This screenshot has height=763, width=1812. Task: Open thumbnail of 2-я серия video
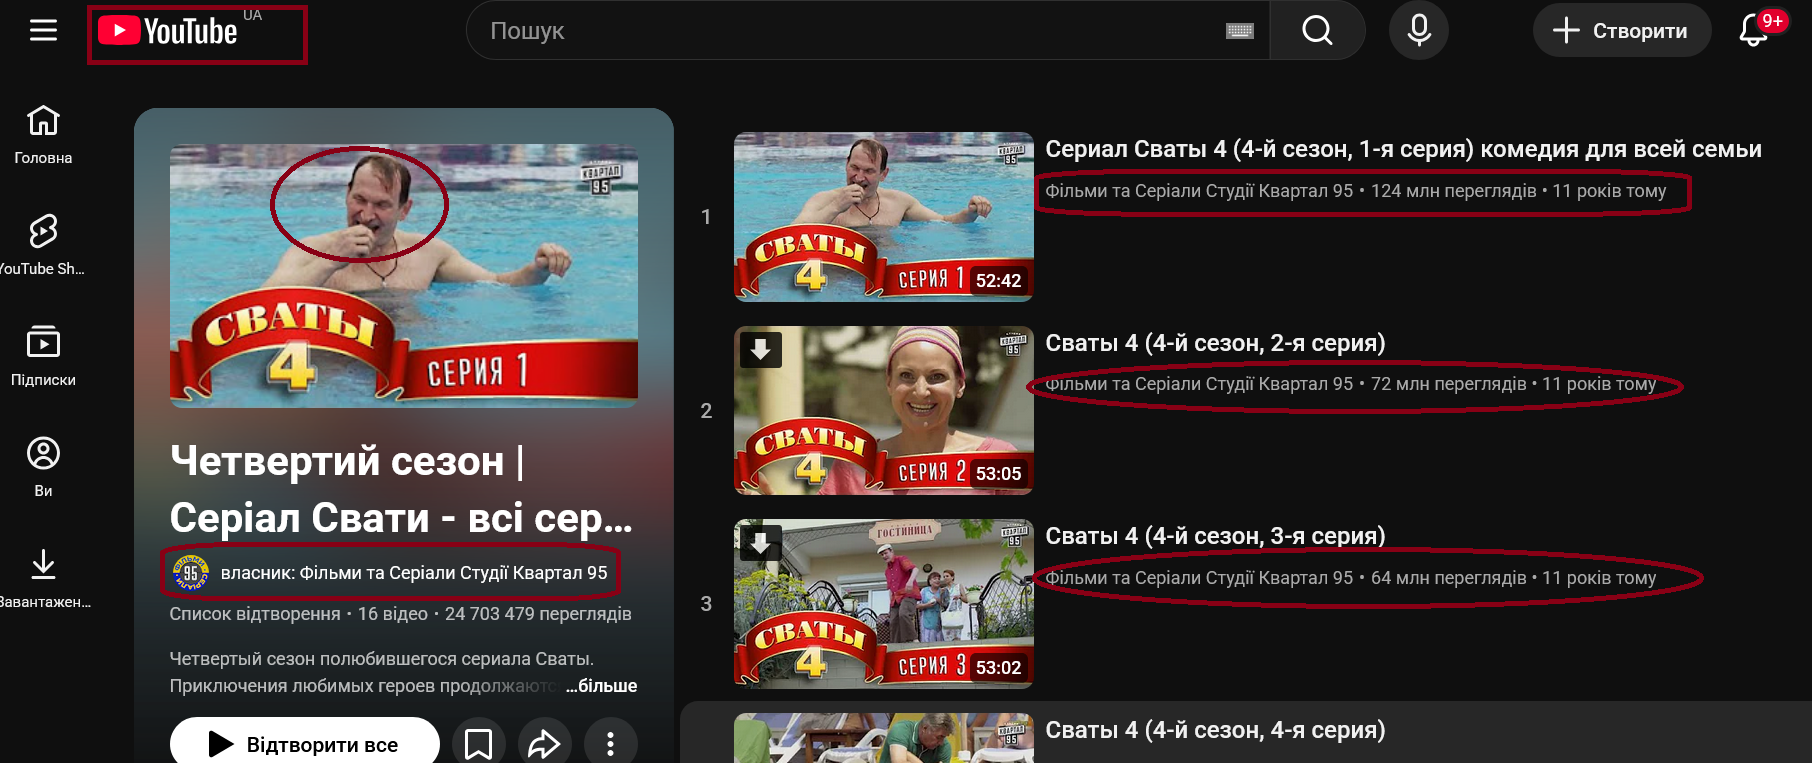tap(884, 410)
